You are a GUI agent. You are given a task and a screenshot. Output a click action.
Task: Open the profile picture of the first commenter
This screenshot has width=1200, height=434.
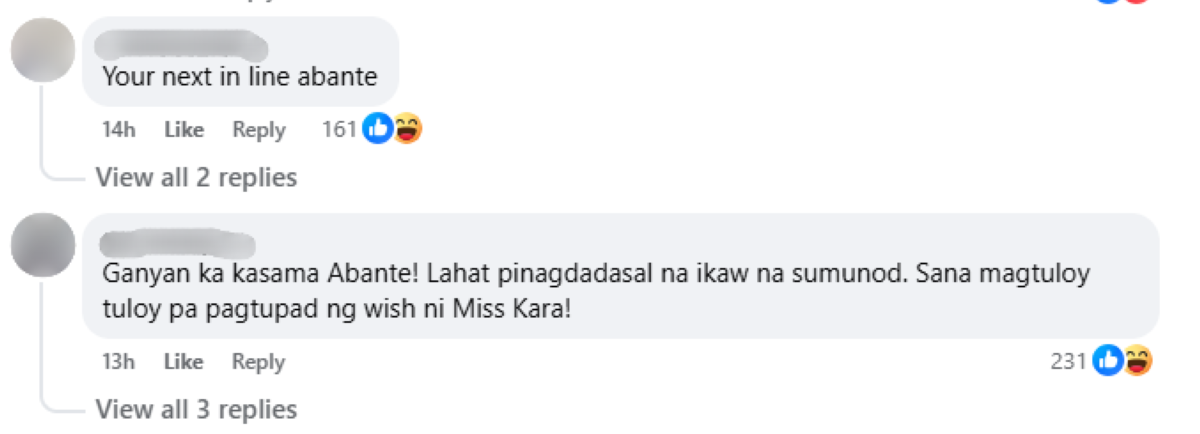42,50
